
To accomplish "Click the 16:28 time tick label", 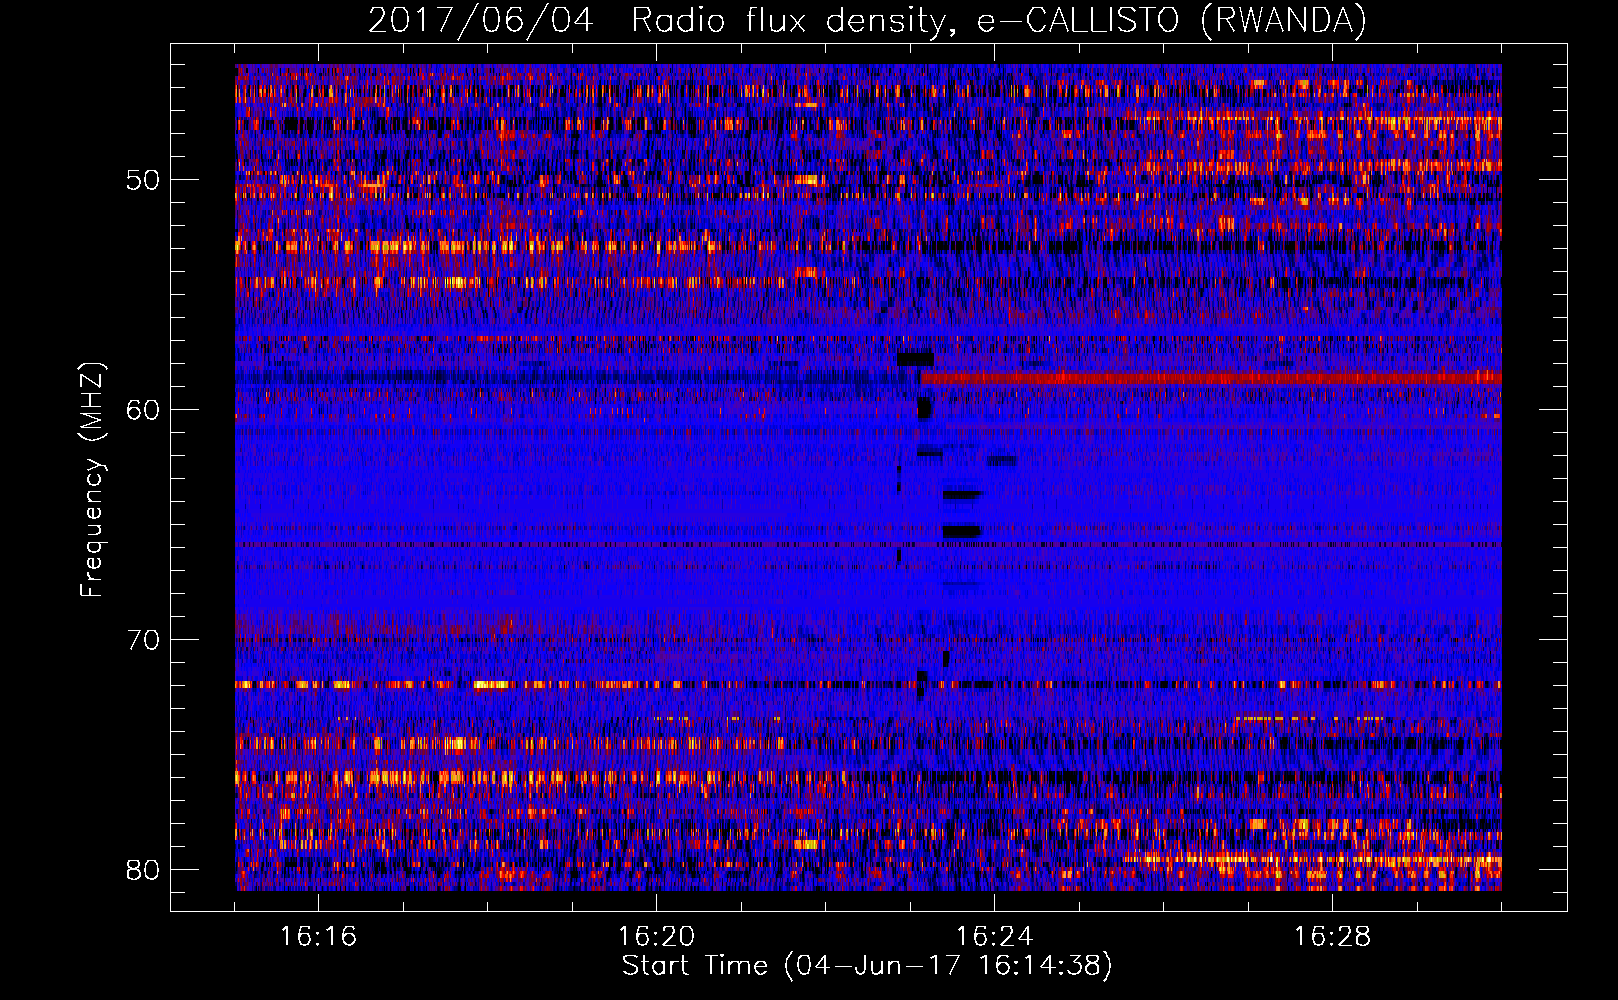I will (x=1332, y=937).
